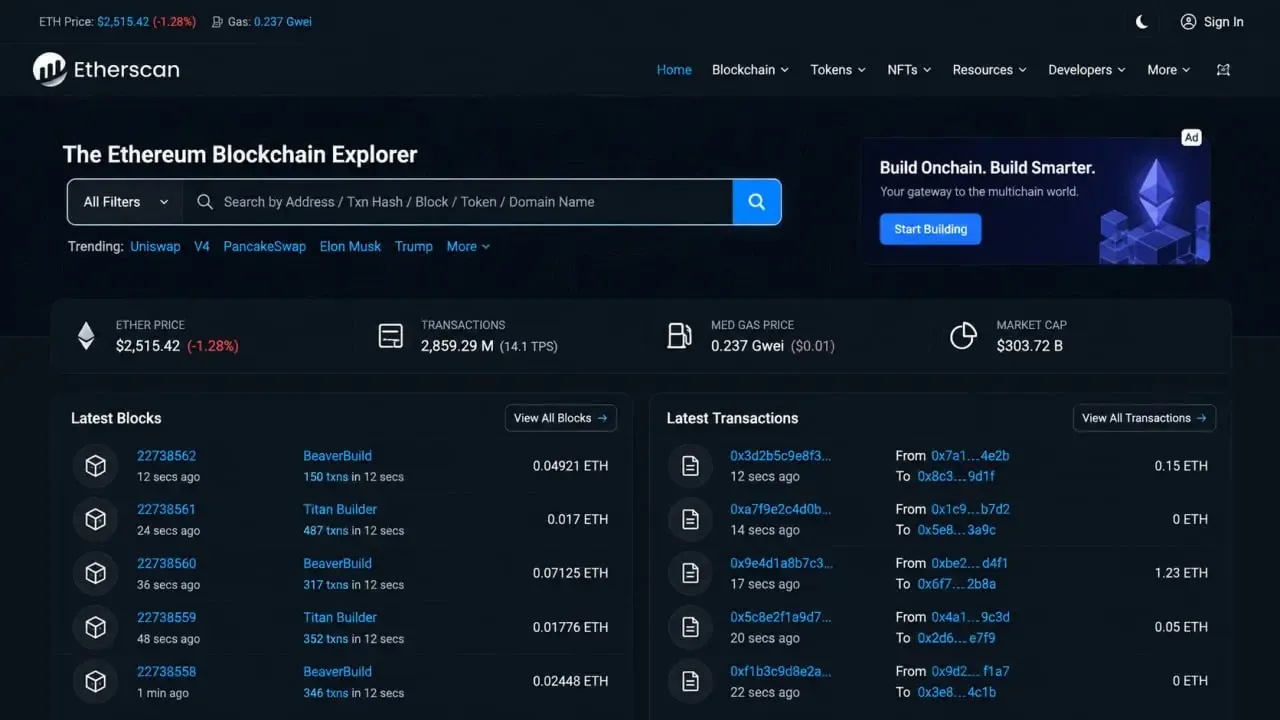The image size is (1280, 720).
Task: Expand the Developers menu
Action: (1087, 70)
